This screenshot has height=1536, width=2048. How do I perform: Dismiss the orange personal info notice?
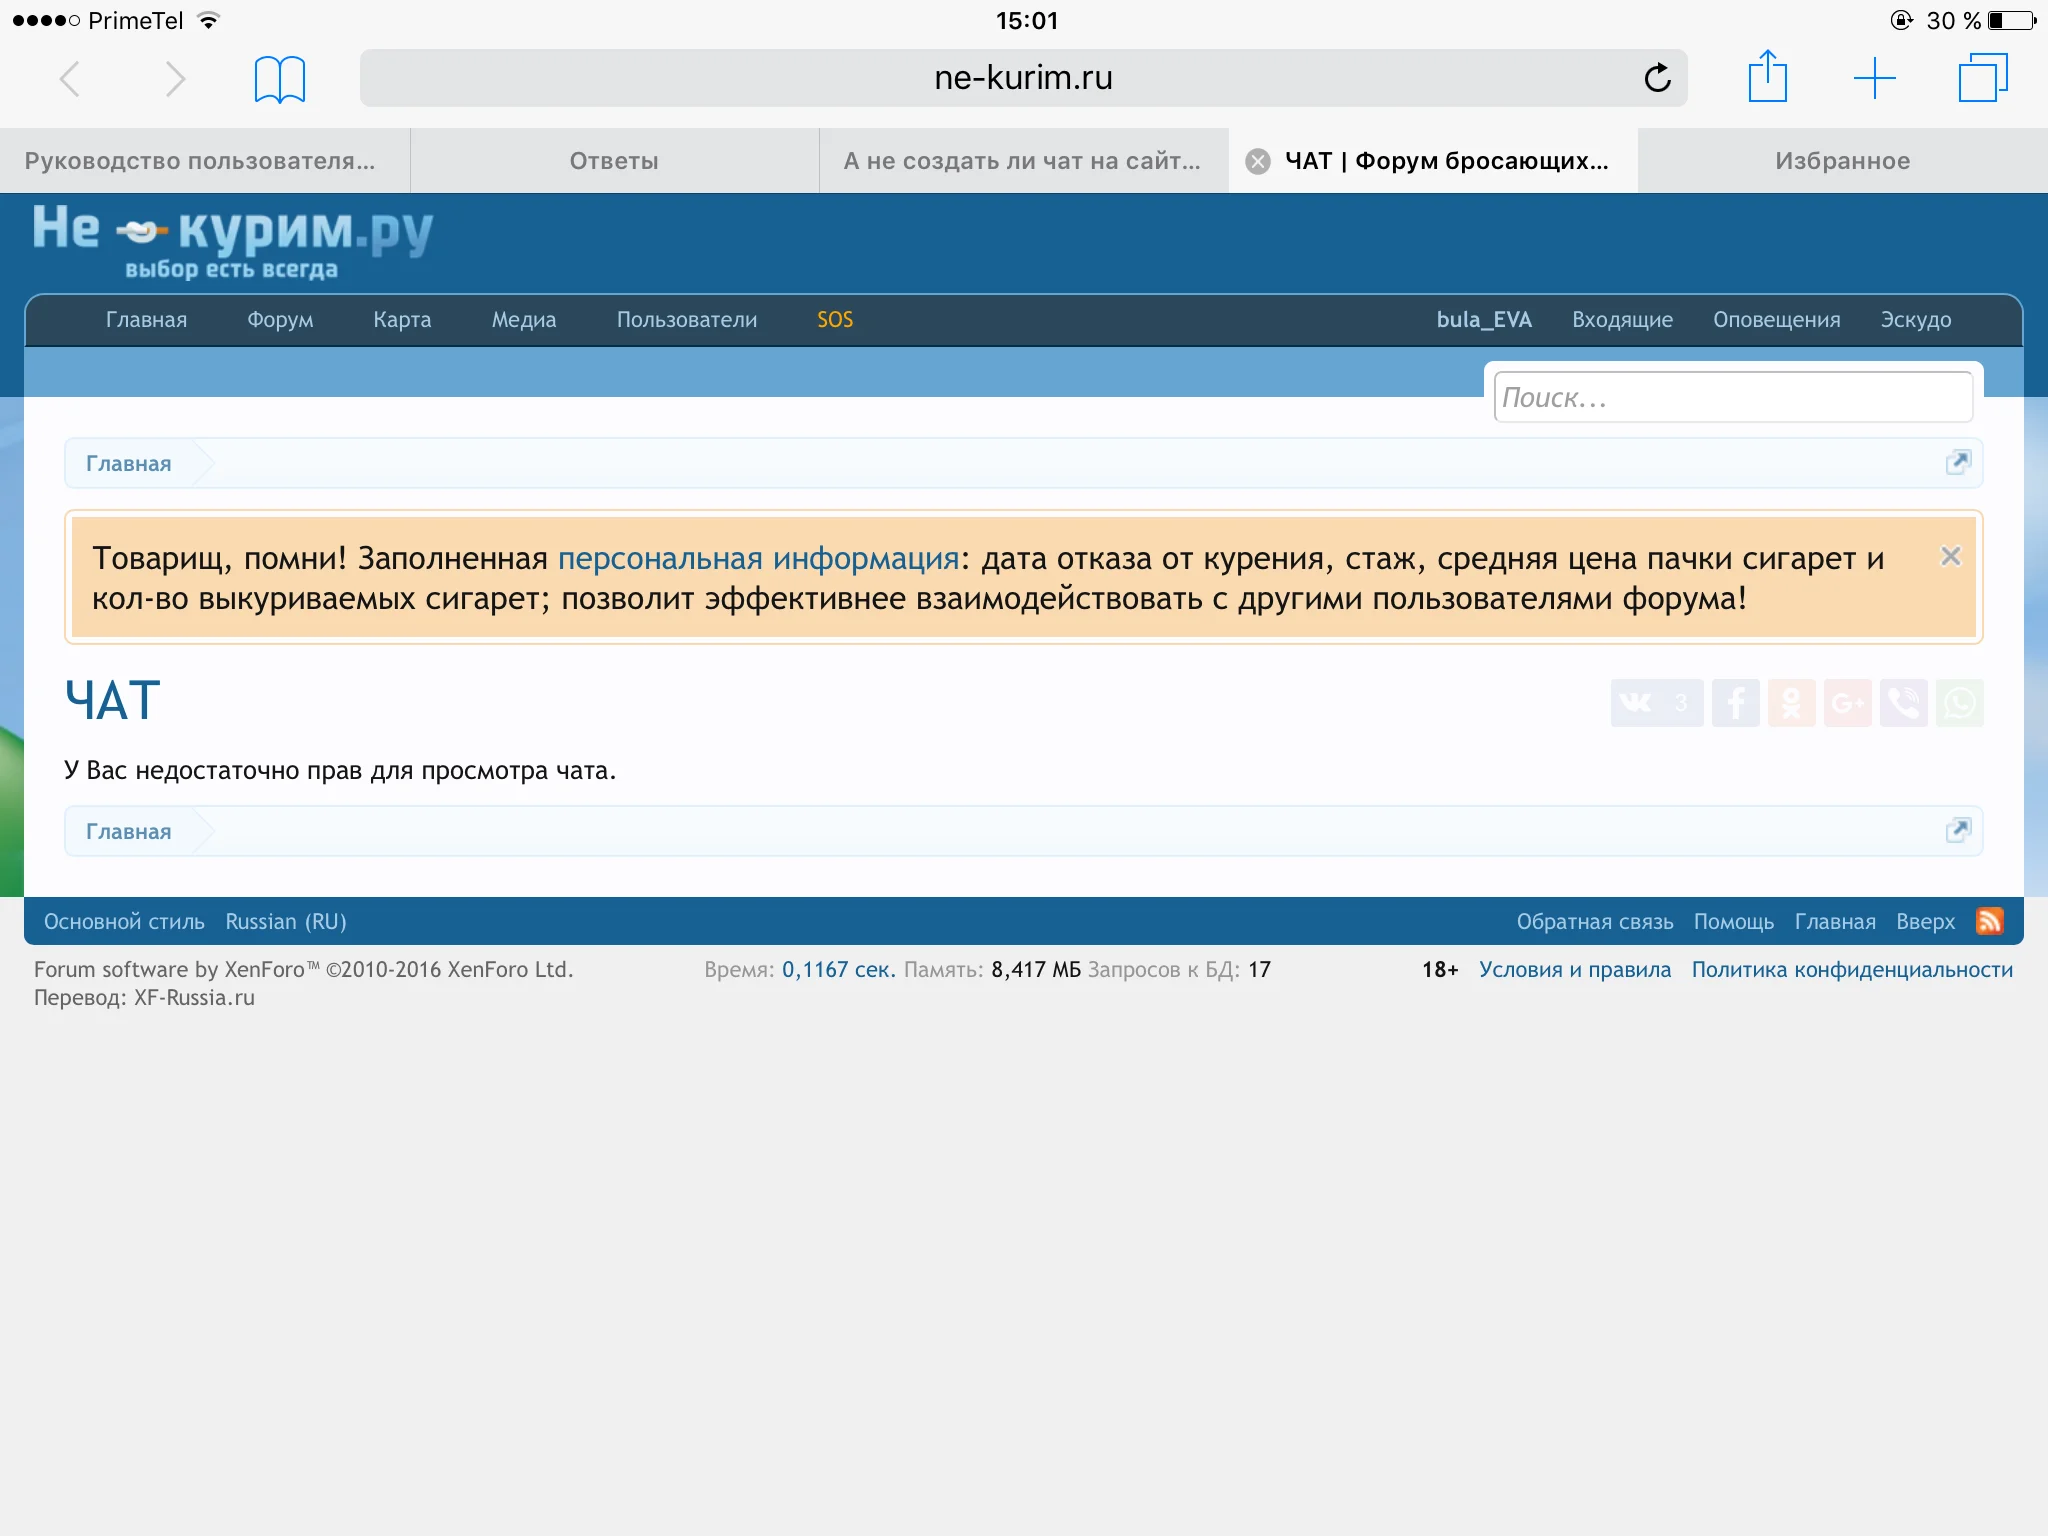(1950, 556)
